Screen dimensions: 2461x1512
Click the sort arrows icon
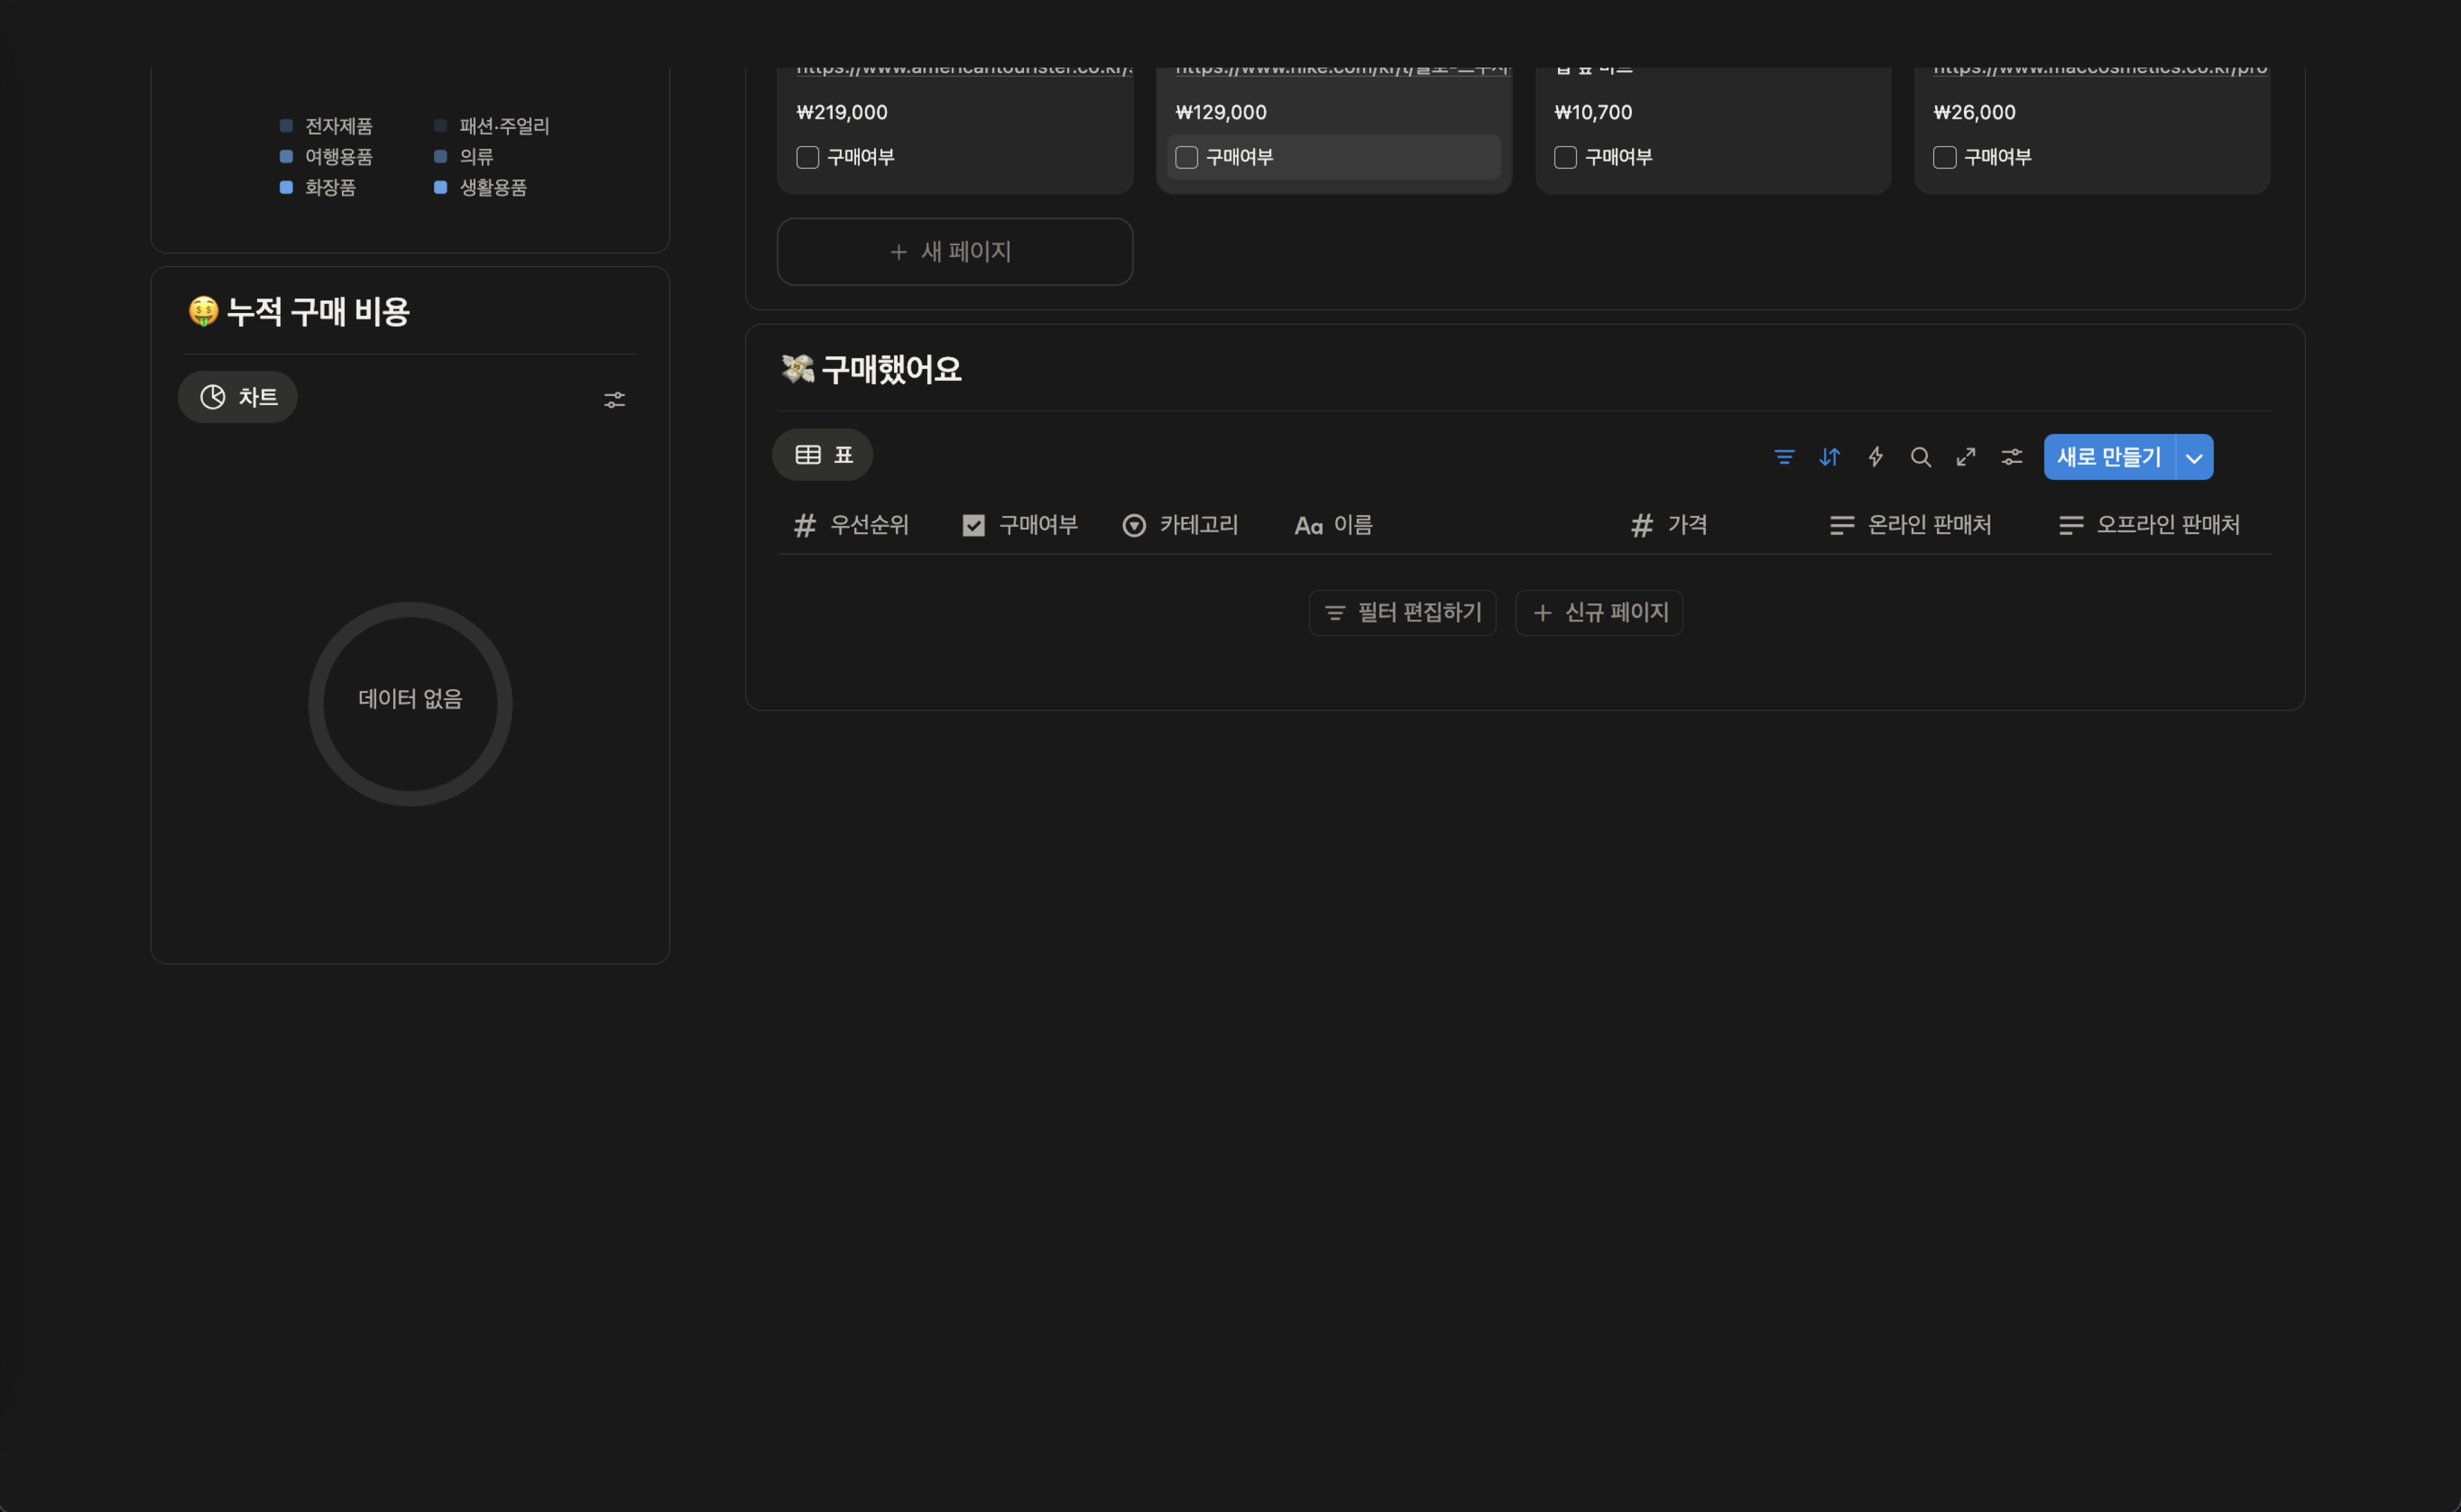pyautogui.click(x=1829, y=457)
